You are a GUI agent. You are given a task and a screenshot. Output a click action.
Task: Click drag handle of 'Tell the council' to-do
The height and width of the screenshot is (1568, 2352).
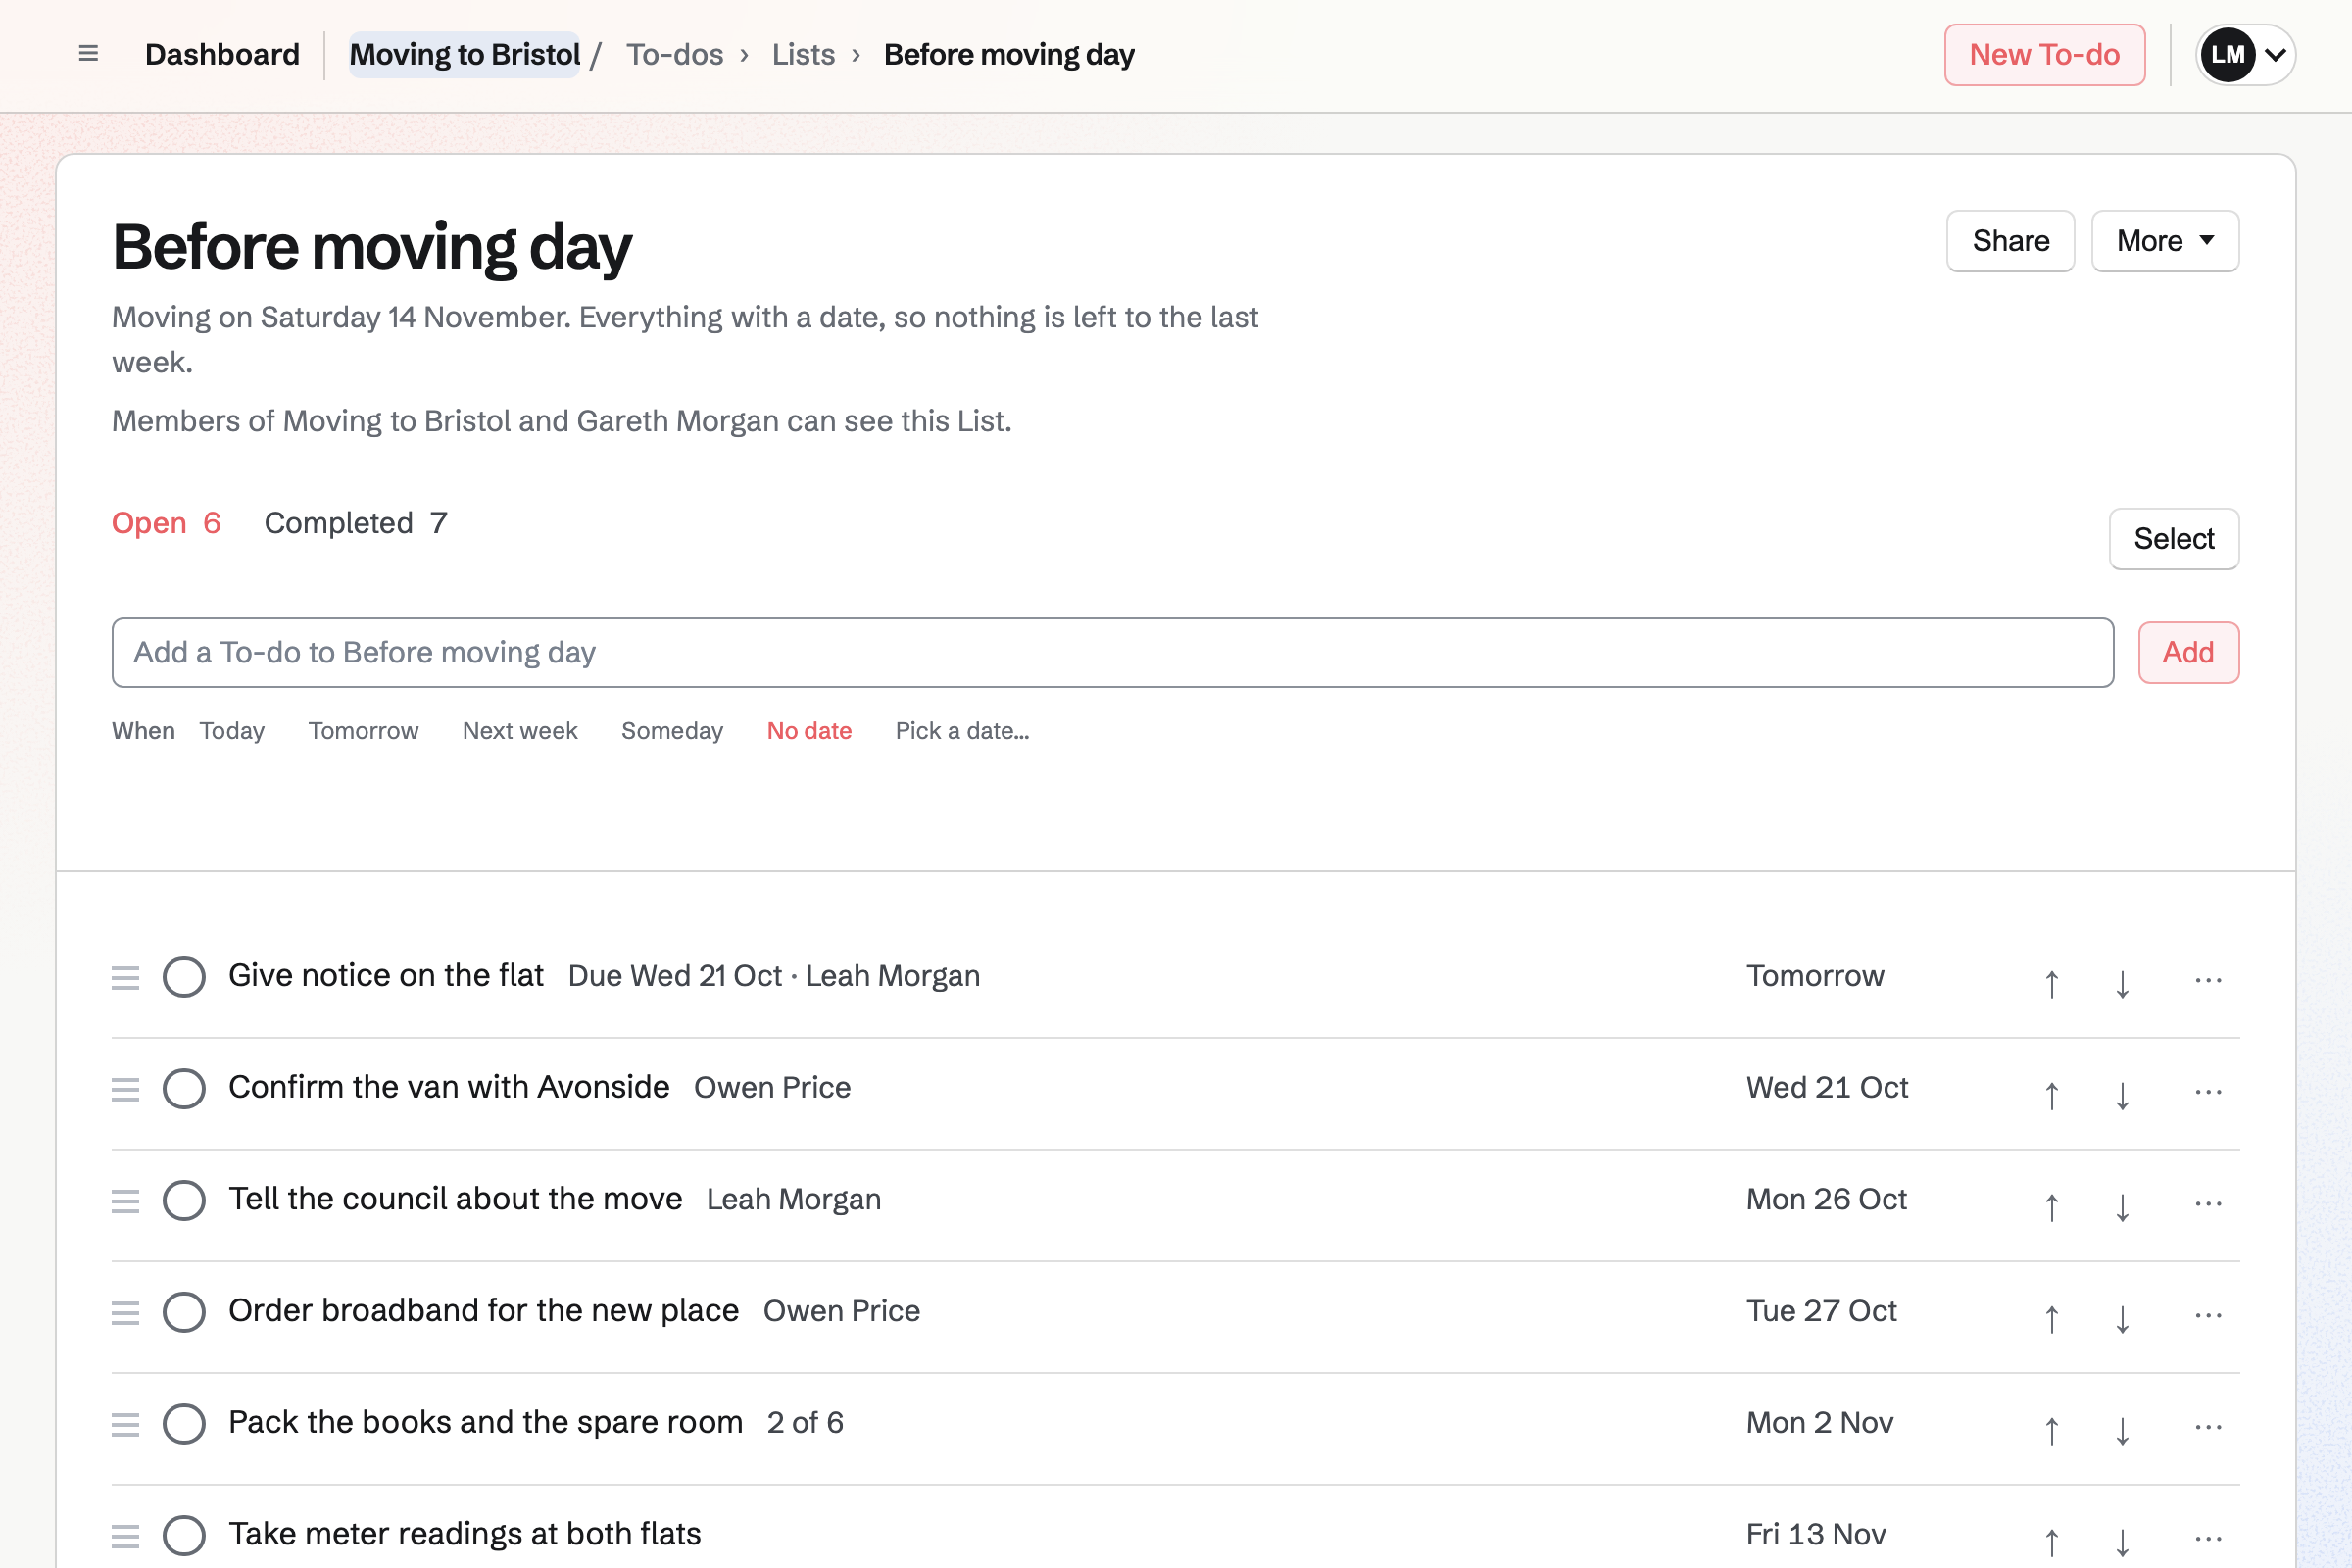pos(125,1201)
